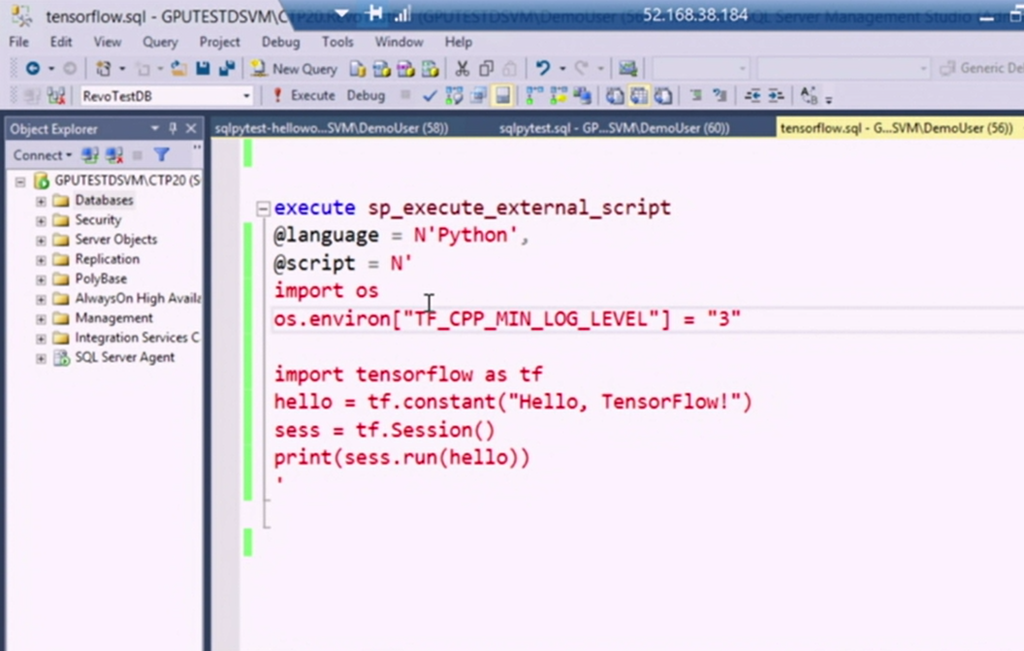Open the Query menu
The image size is (1024, 651).
(x=160, y=42)
